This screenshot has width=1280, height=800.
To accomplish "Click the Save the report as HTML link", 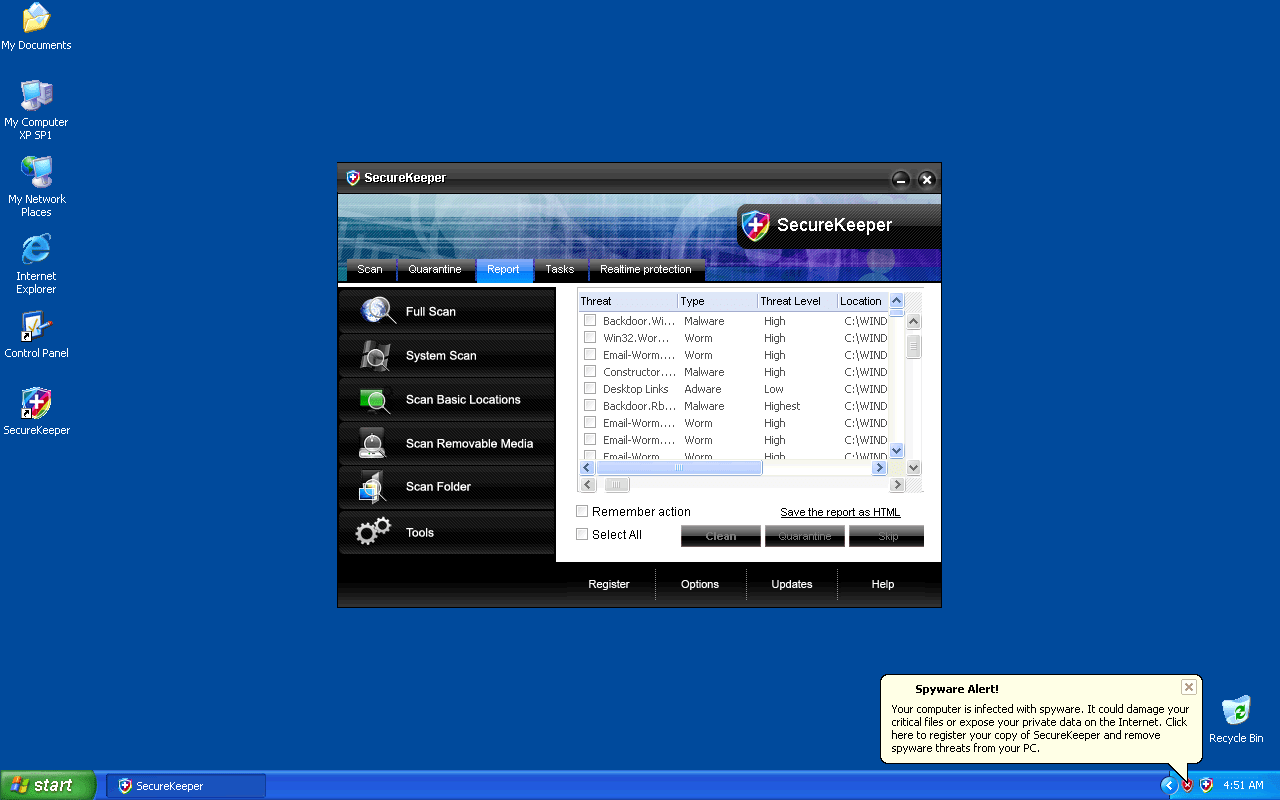I will (x=840, y=512).
